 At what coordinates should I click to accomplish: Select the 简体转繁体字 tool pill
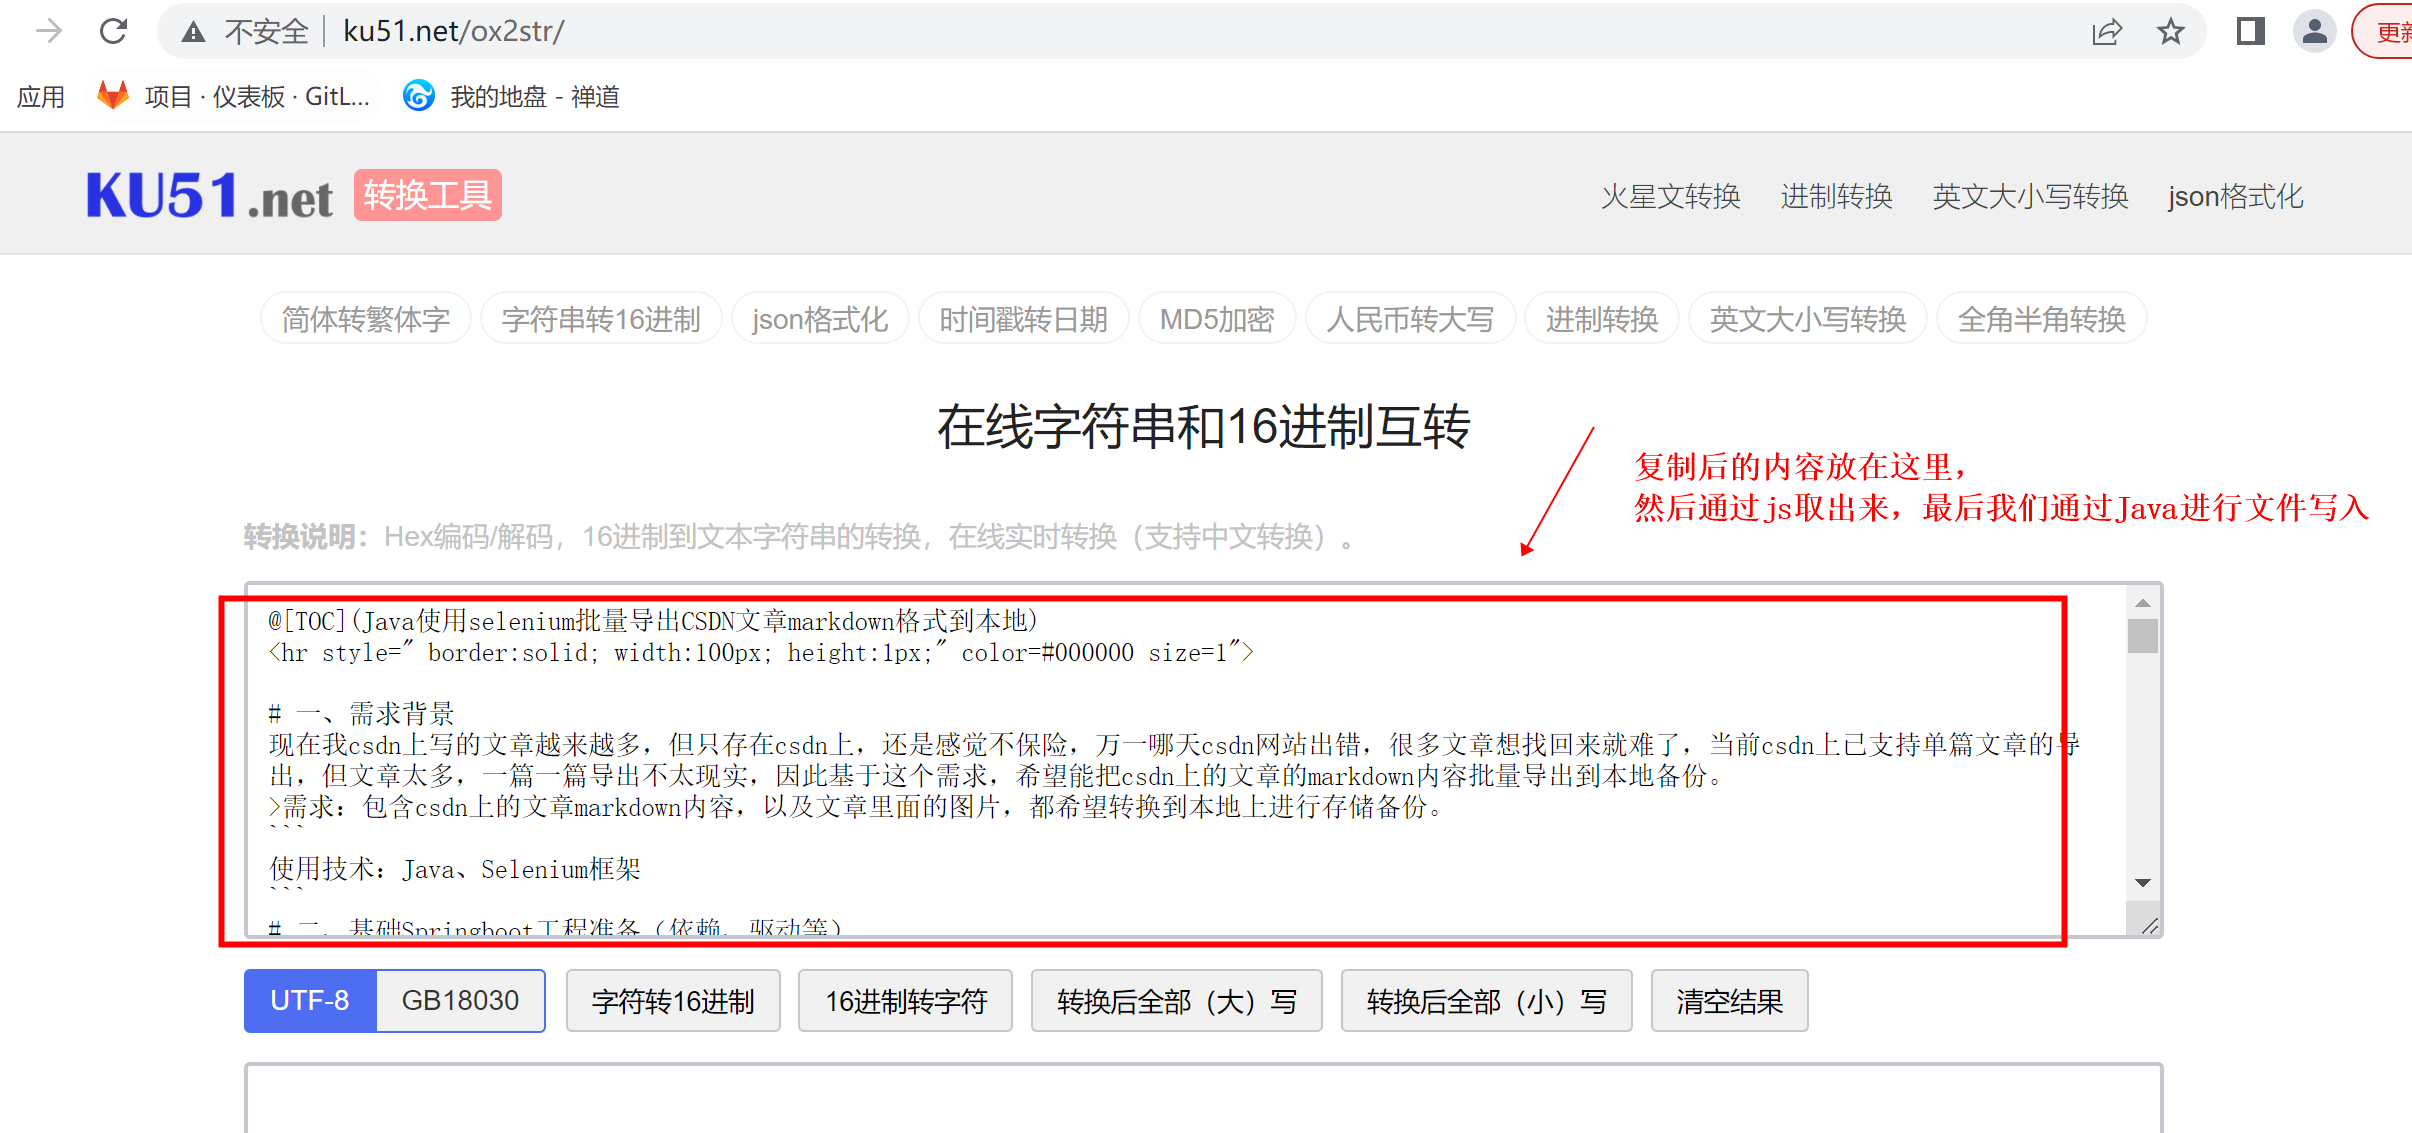(x=365, y=319)
